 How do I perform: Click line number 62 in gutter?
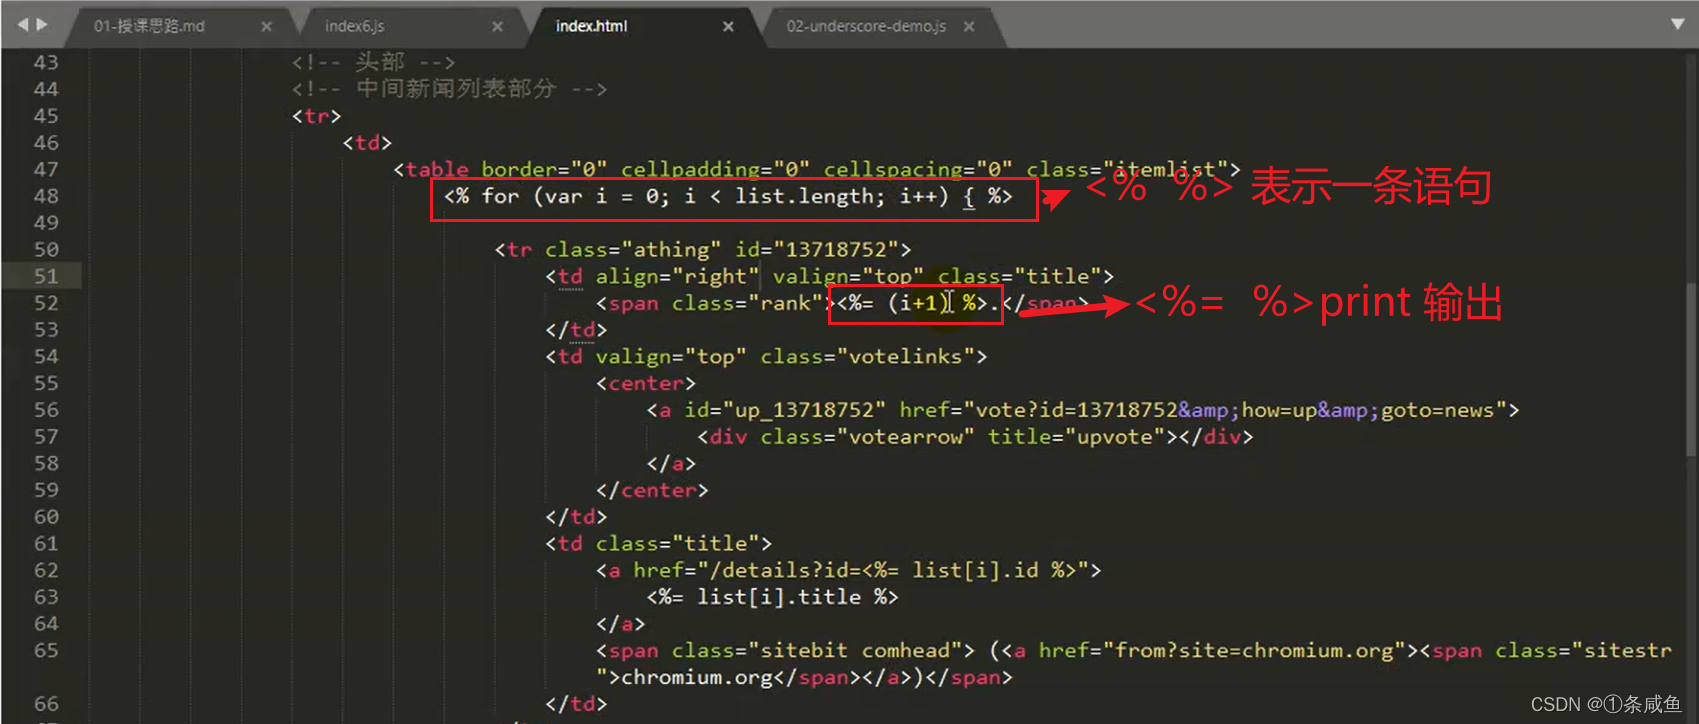tap(46, 570)
